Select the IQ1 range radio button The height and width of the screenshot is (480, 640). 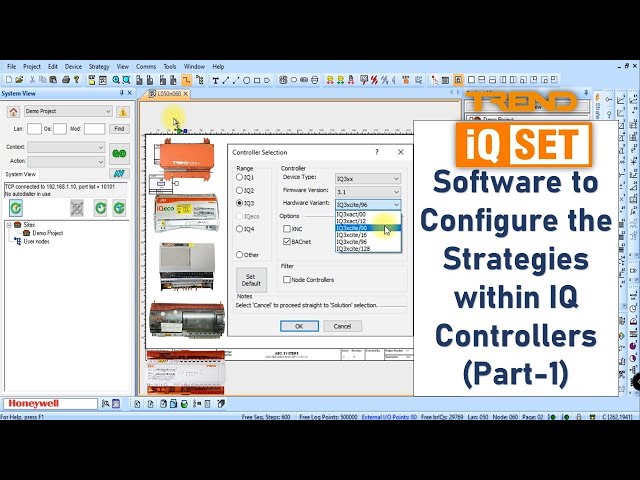(x=240, y=177)
